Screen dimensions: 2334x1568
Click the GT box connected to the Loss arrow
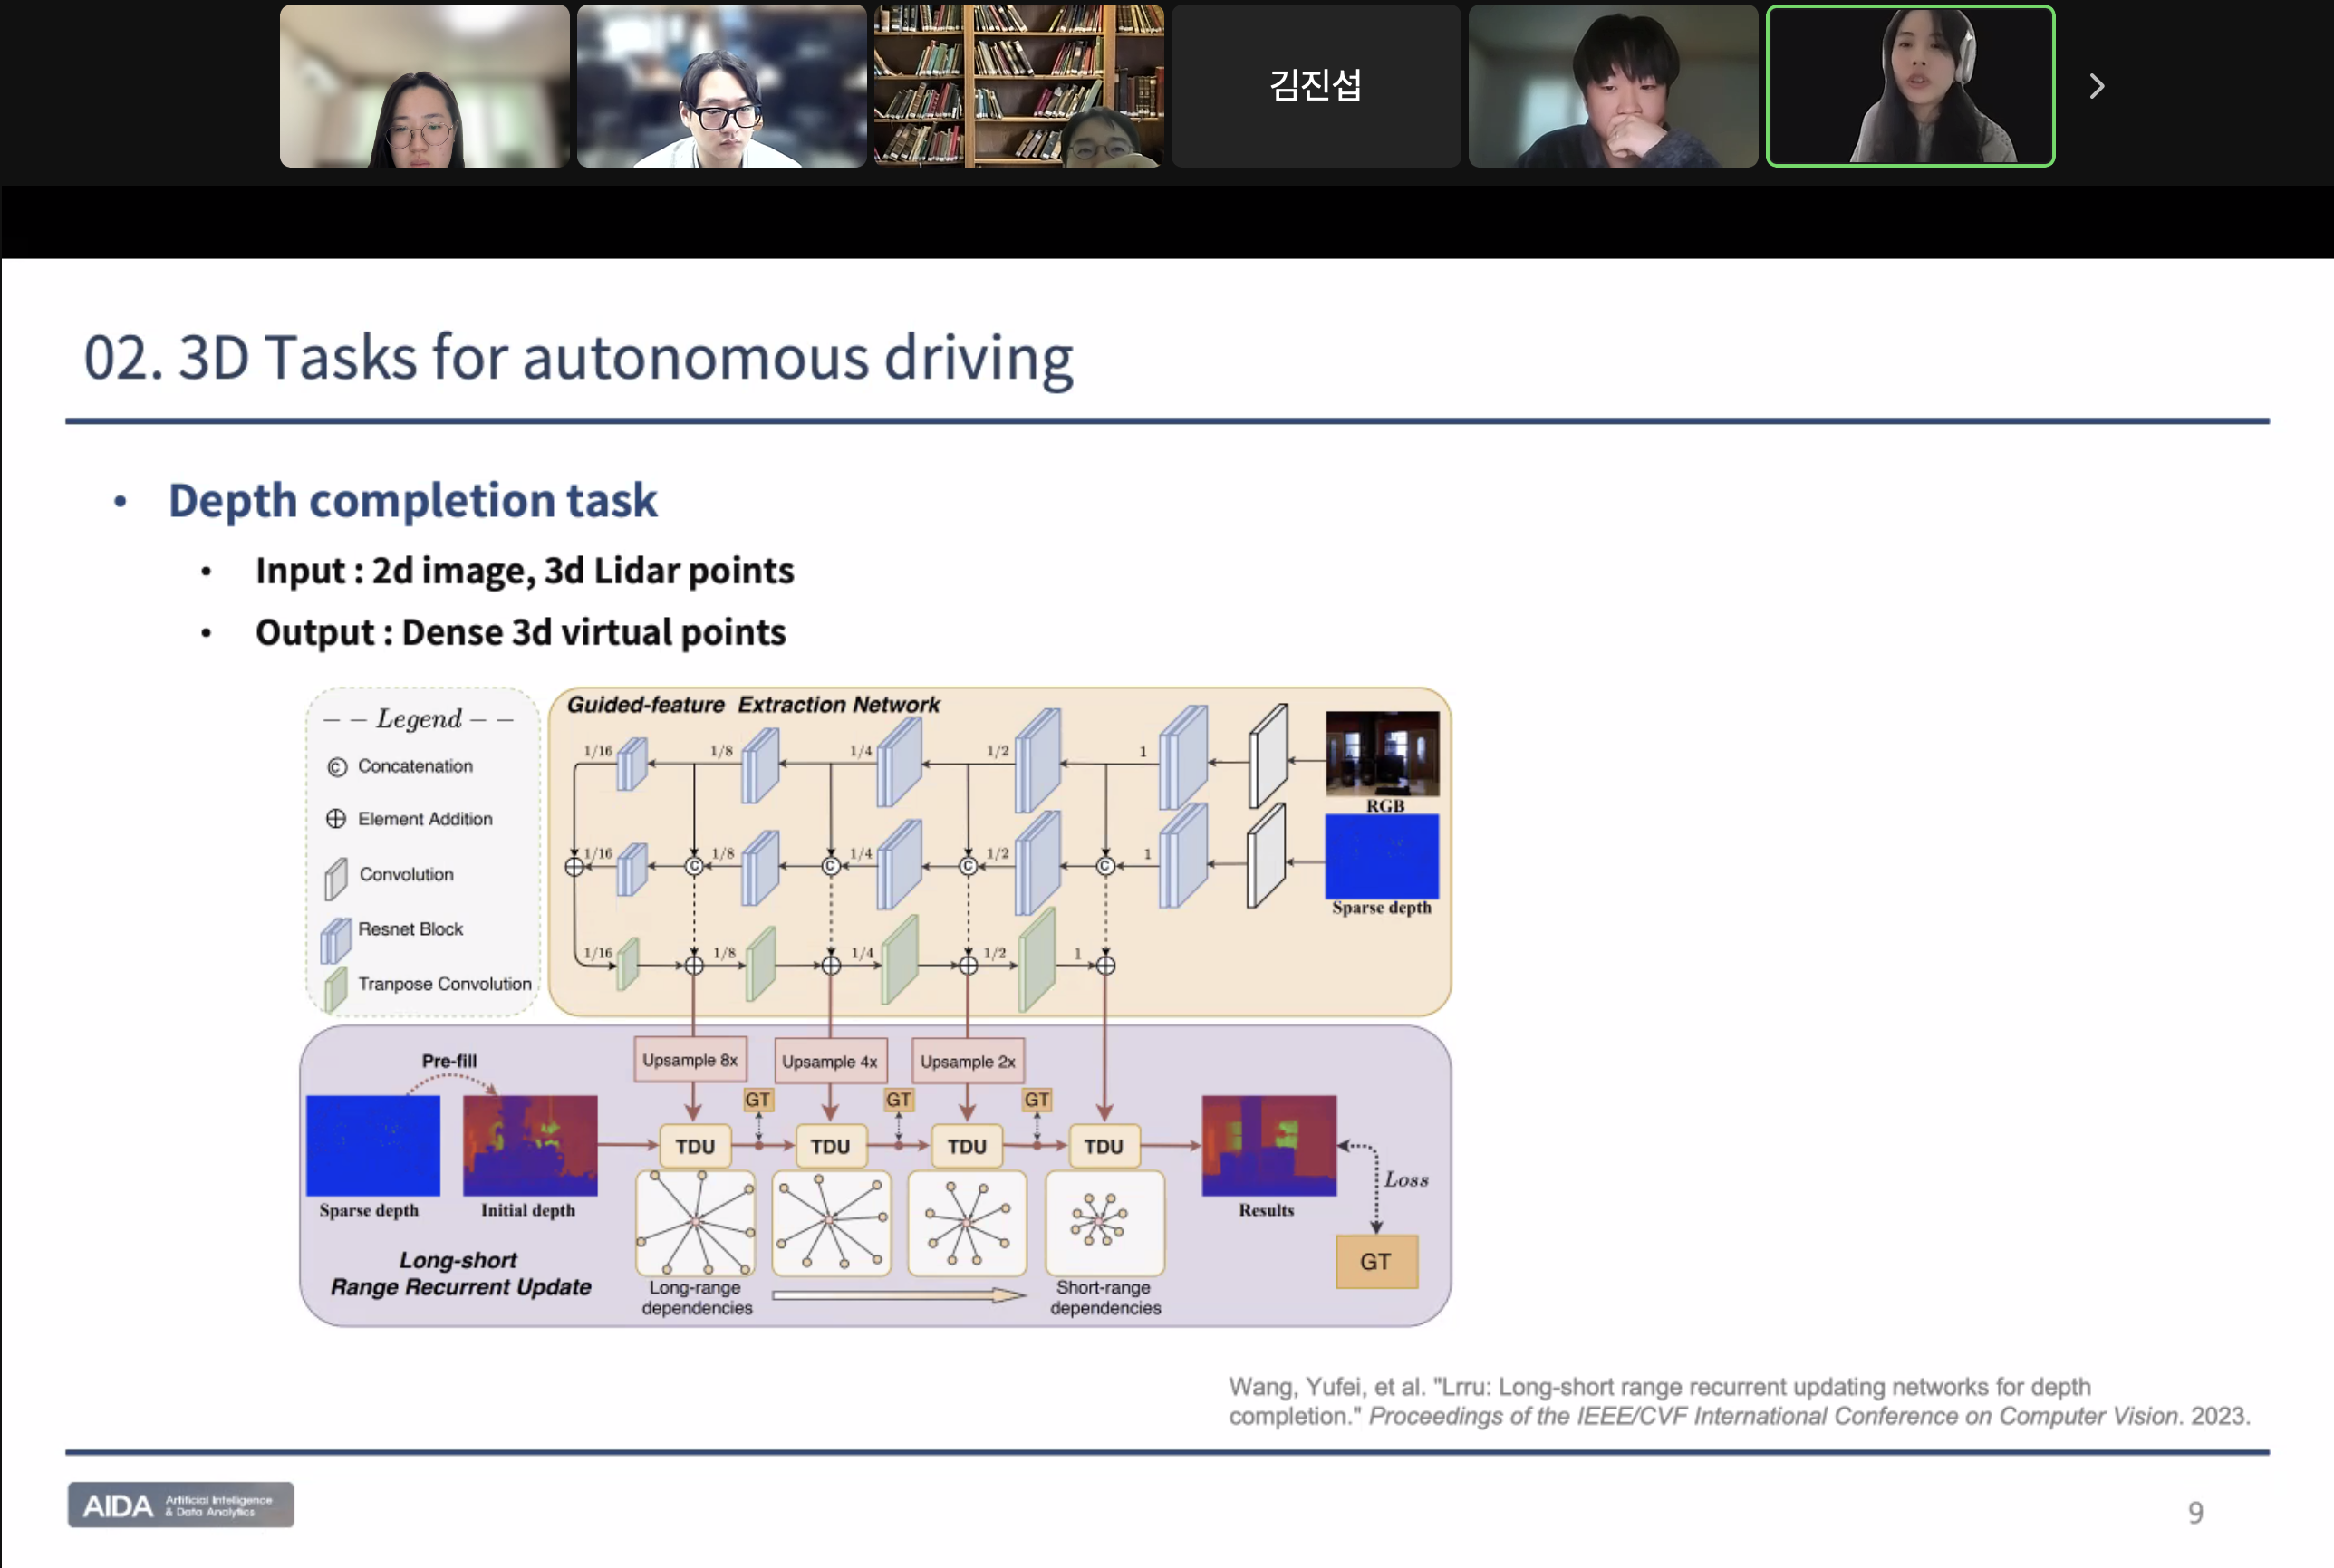[1378, 1261]
